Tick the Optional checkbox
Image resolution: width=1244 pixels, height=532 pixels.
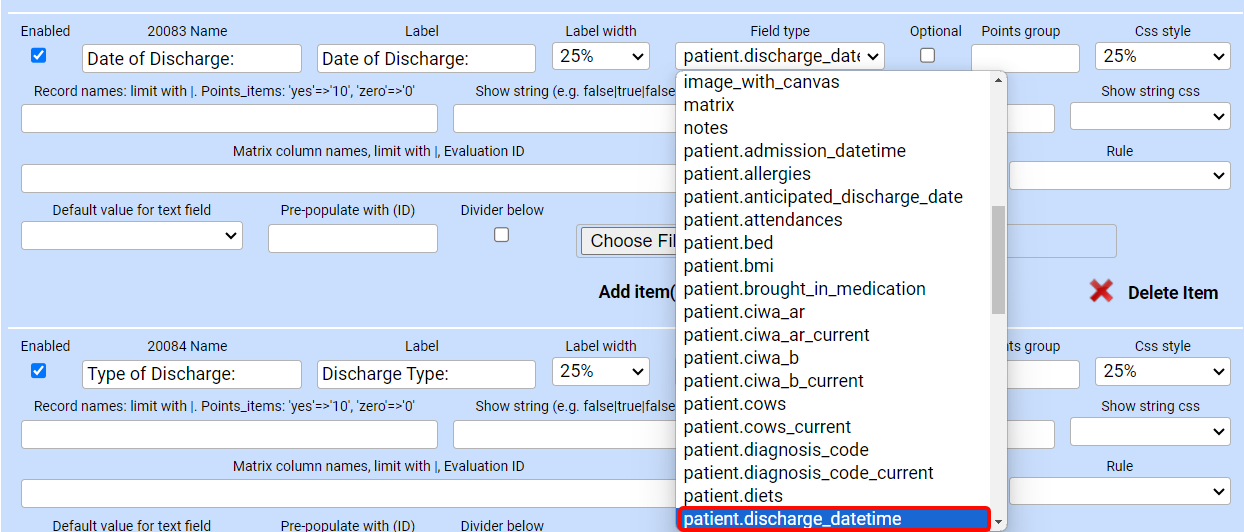pos(927,56)
